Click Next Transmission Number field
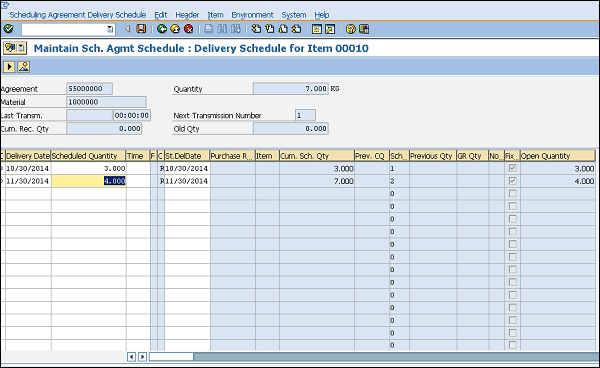 [x=305, y=116]
